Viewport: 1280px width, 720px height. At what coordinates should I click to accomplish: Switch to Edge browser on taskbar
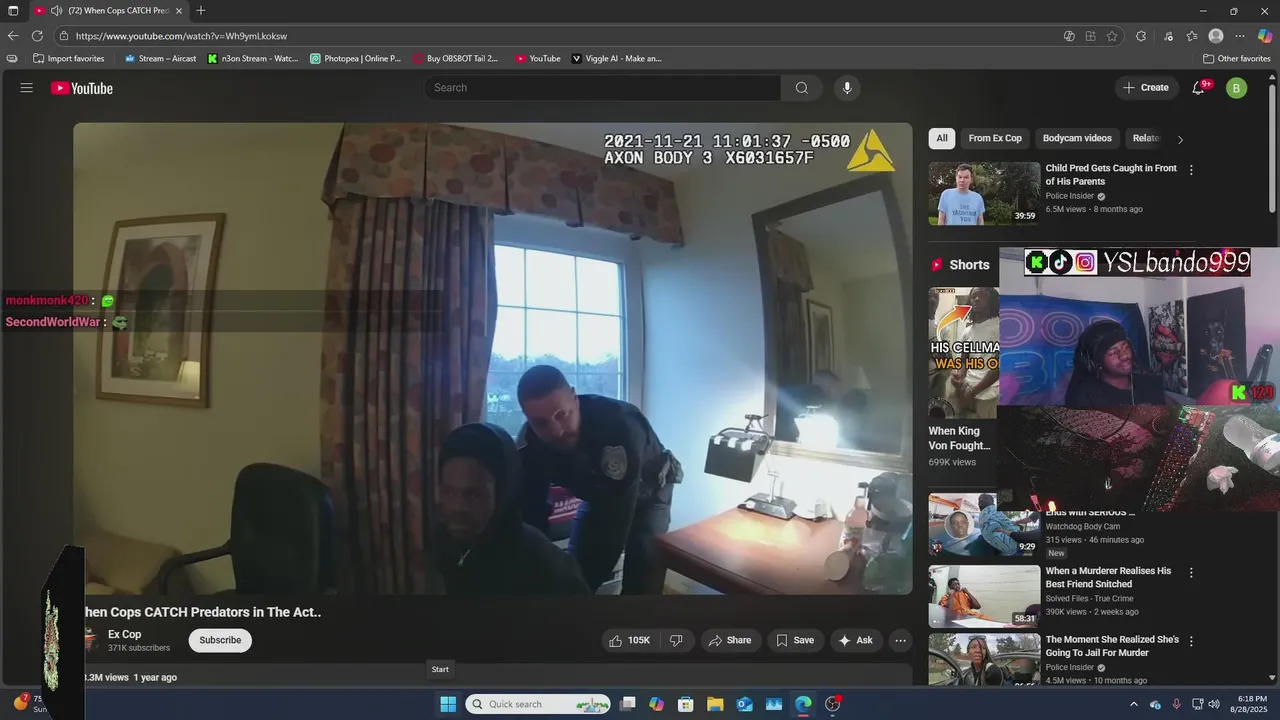803,704
